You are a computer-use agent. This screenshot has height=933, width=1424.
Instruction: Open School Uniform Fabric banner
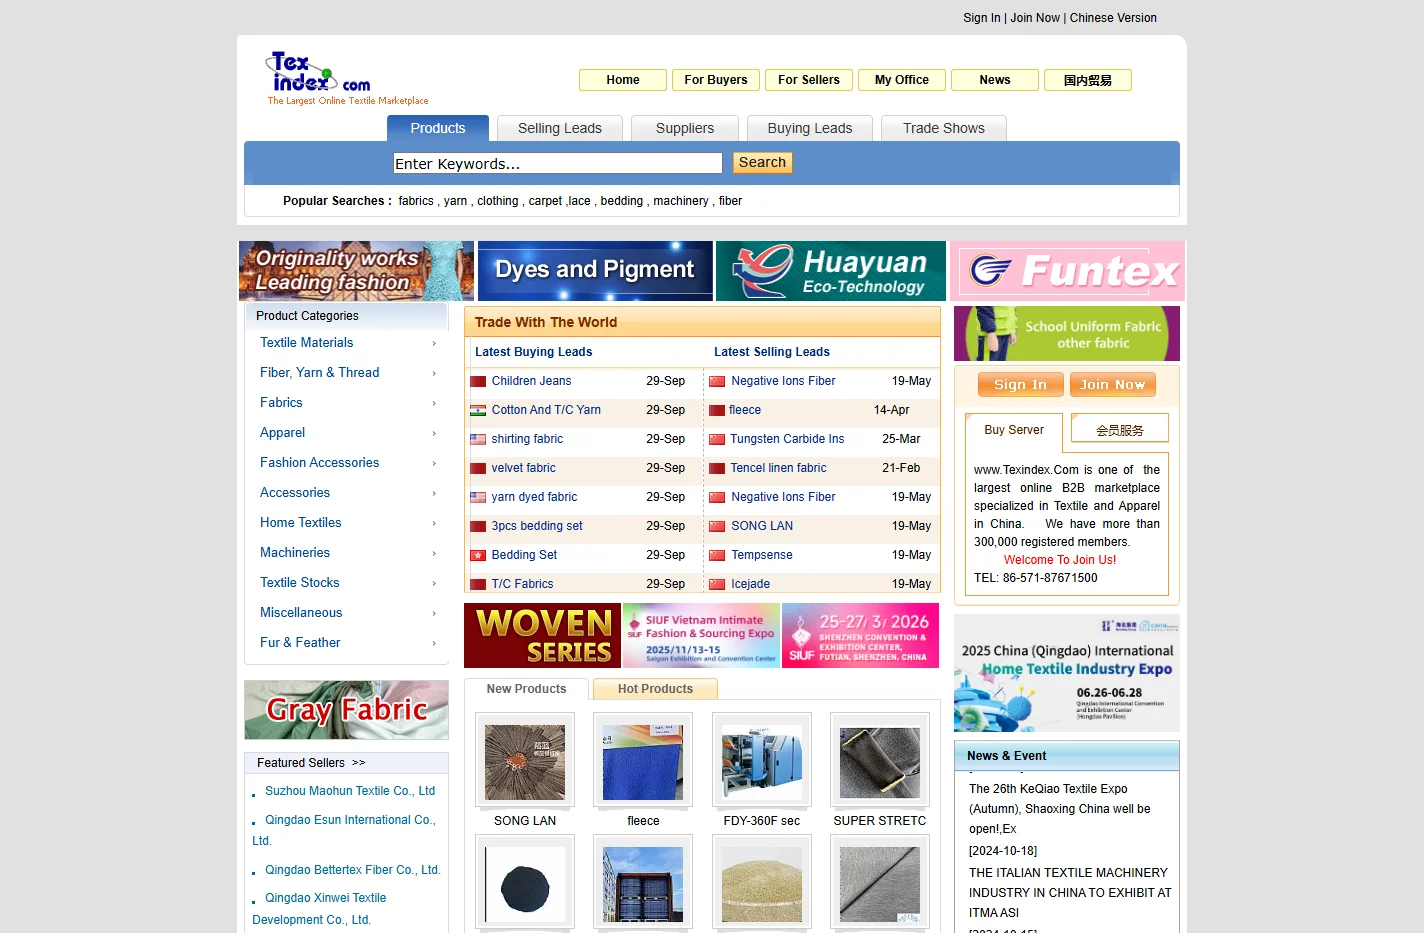(1067, 334)
